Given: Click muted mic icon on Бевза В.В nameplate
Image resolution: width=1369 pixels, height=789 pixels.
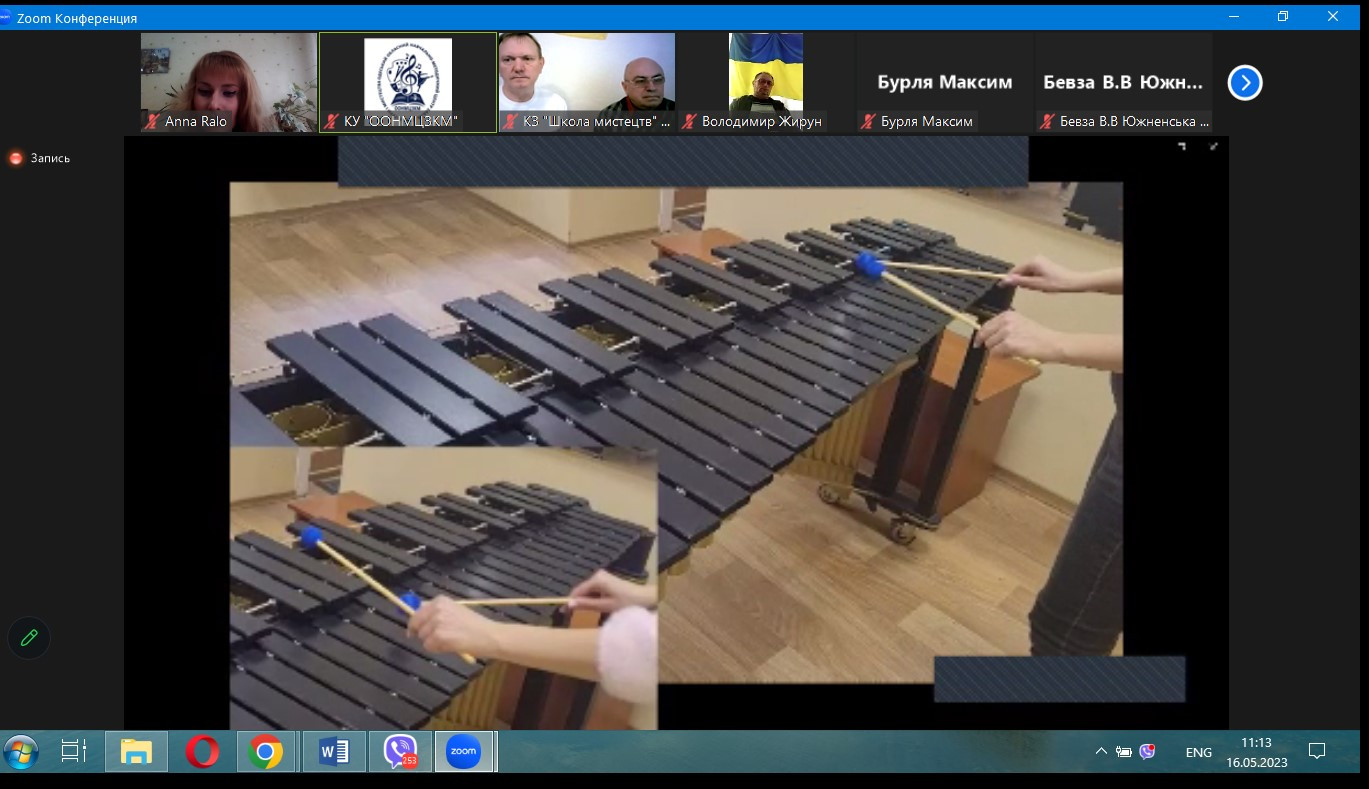Looking at the screenshot, I should (x=1048, y=122).
